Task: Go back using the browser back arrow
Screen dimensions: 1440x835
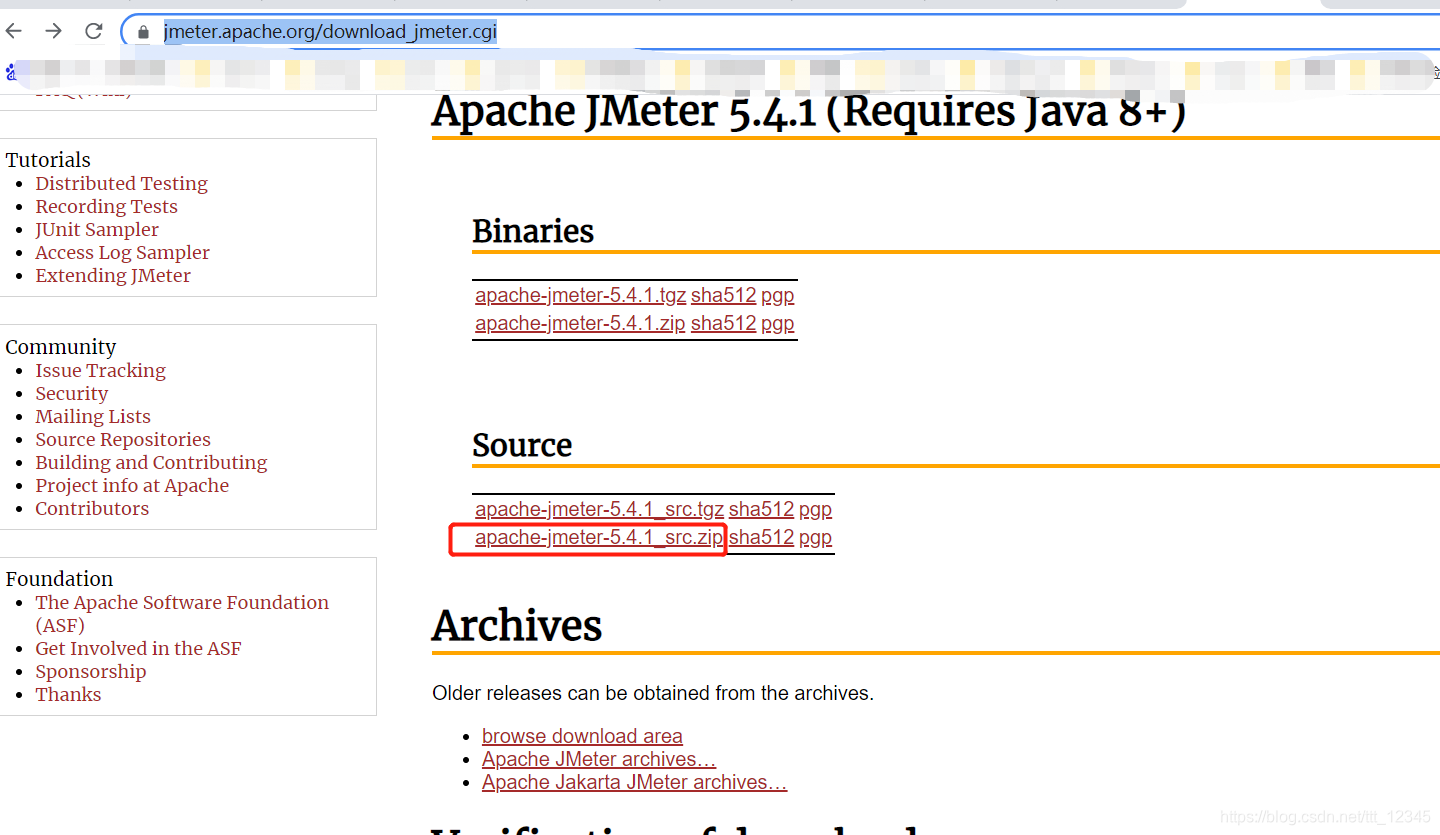Action: (14, 31)
